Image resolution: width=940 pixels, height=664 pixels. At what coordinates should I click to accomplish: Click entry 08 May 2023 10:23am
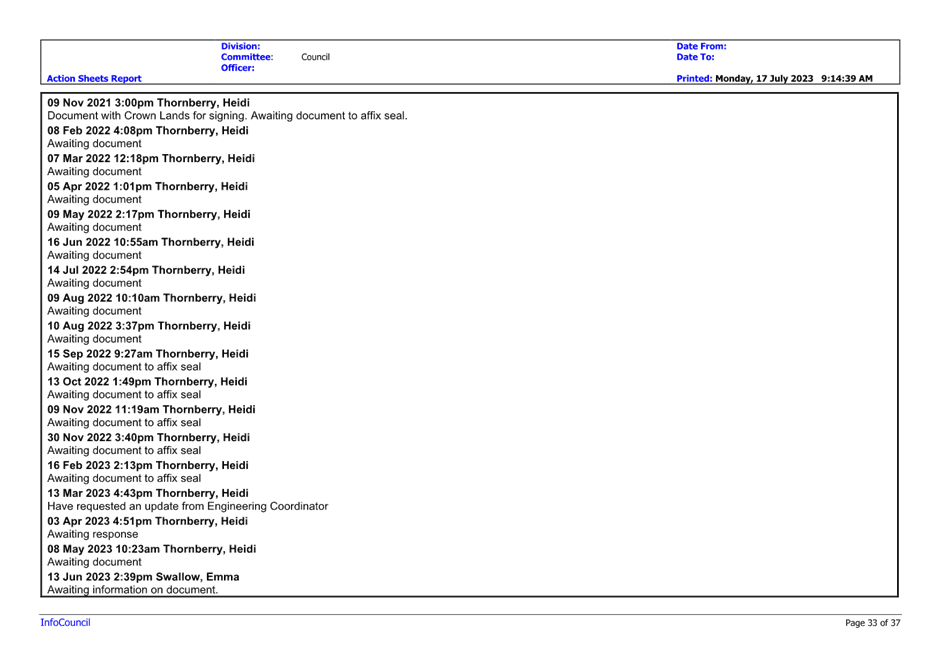pos(152,549)
